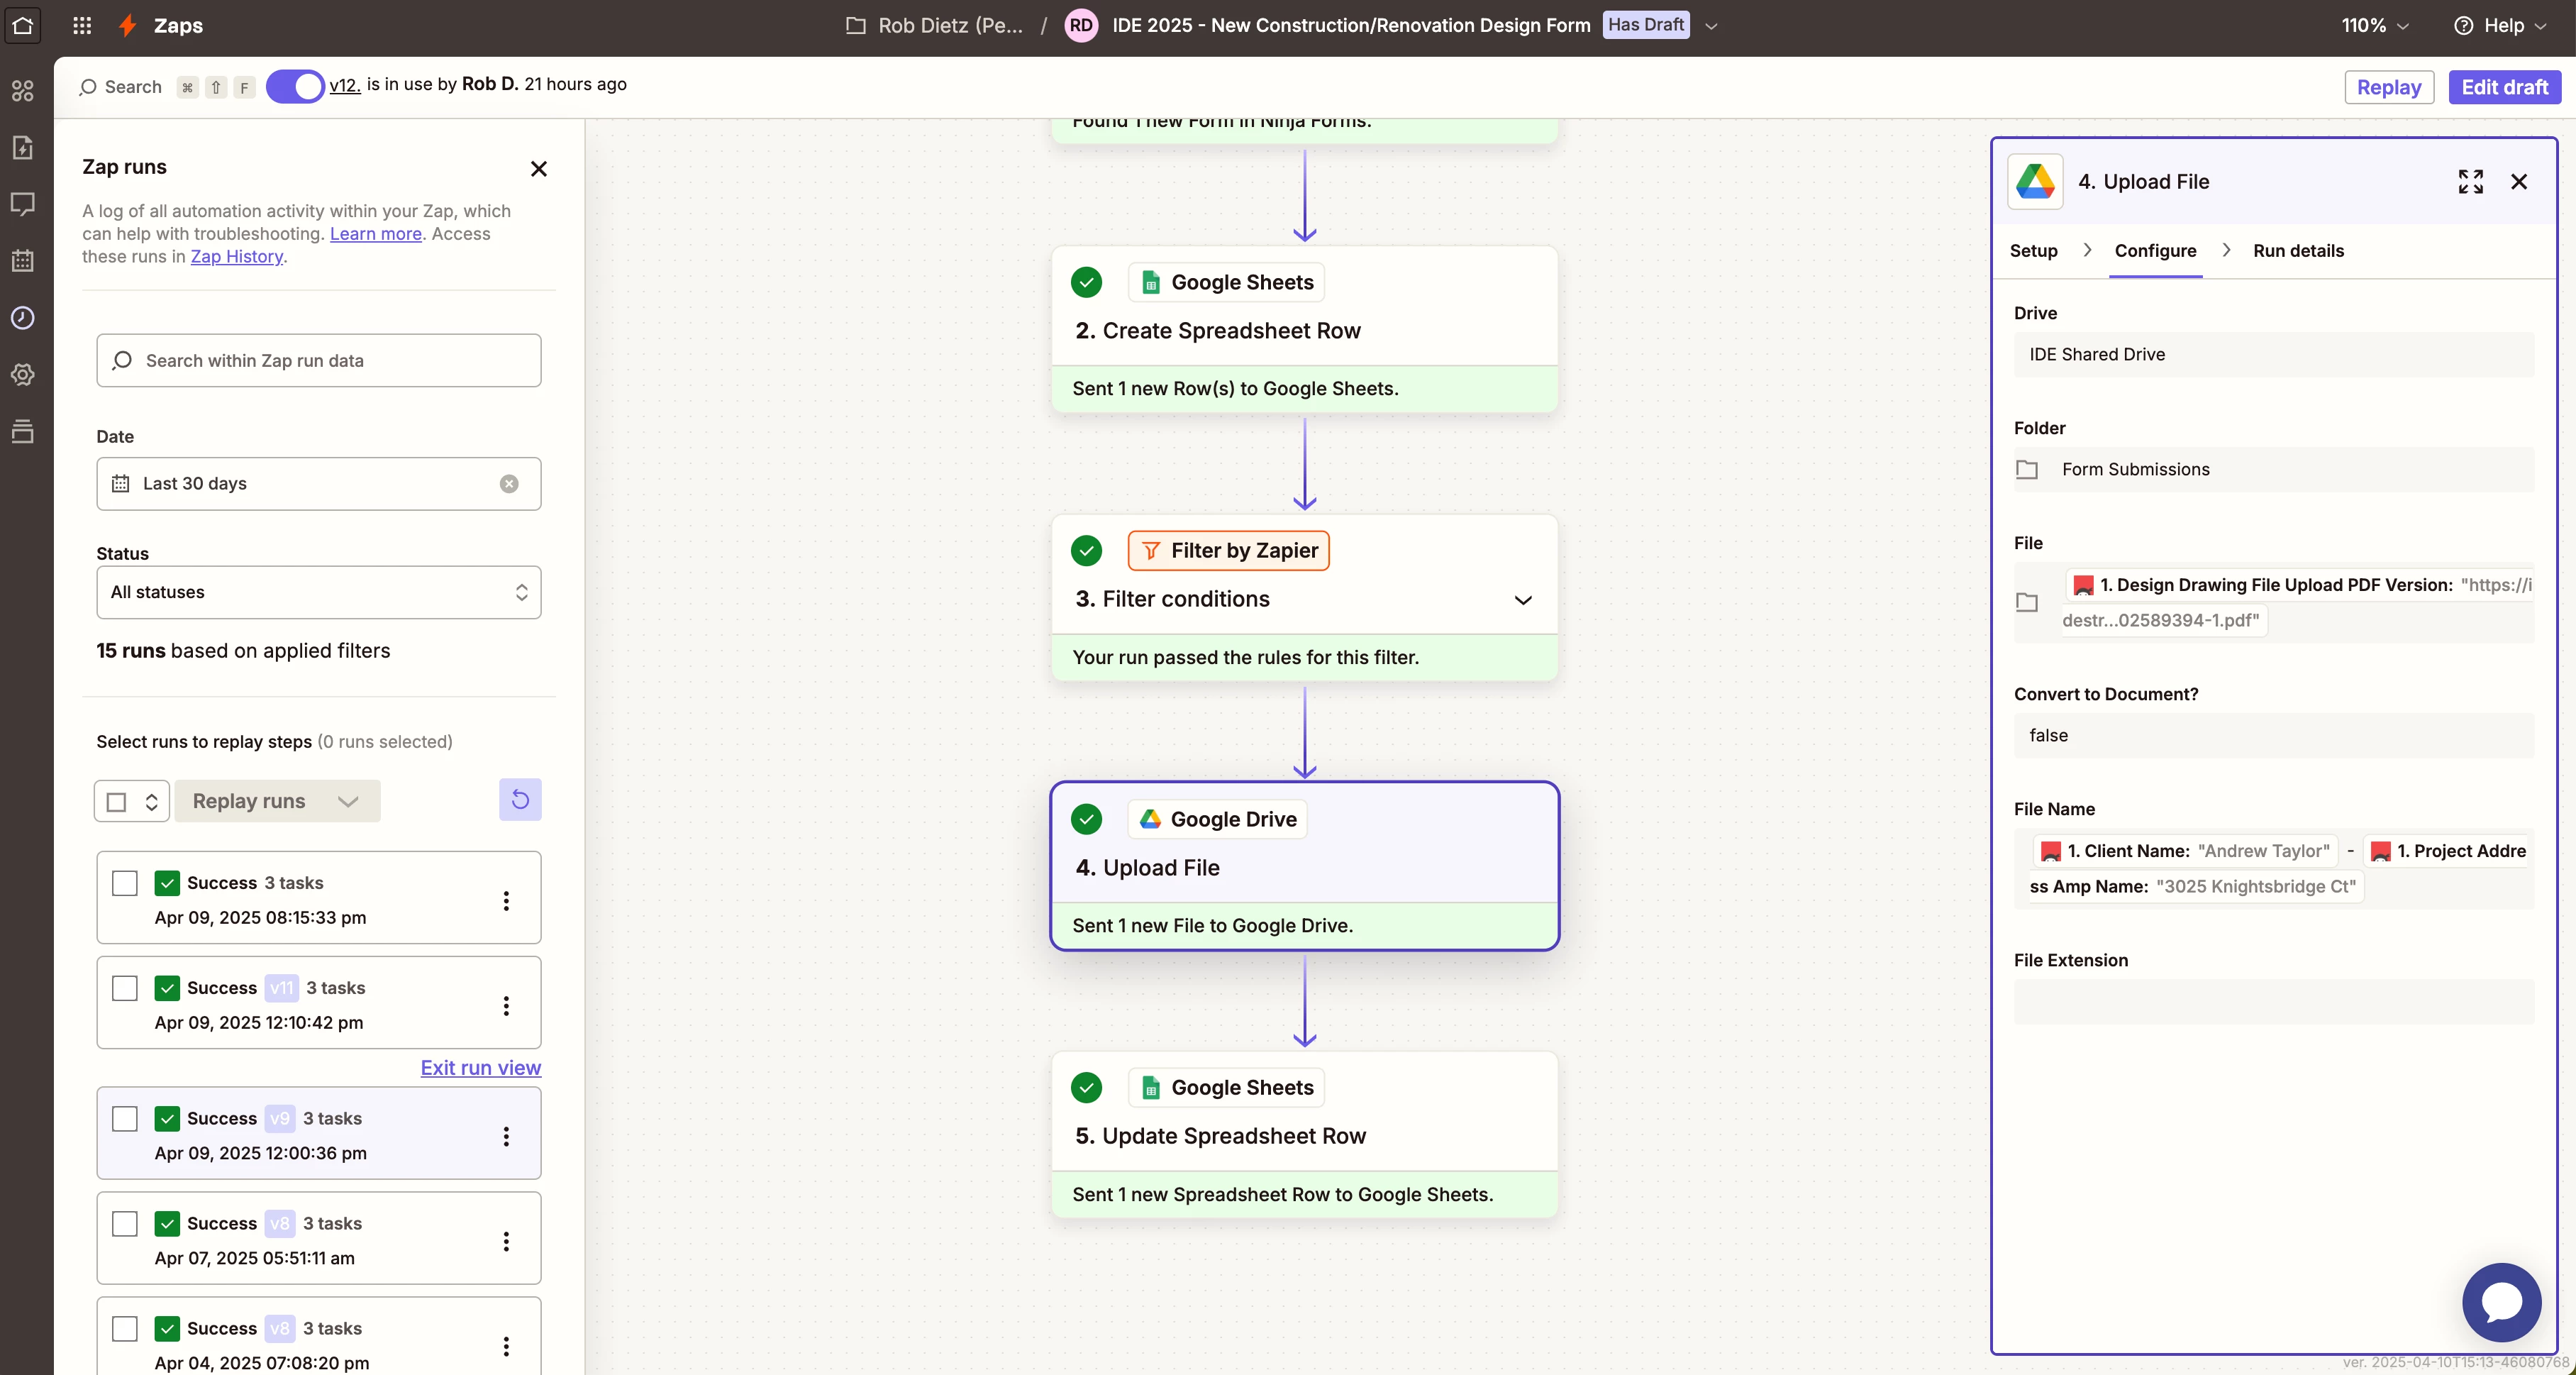This screenshot has width=2576, height=1375.
Task: Clear the Last 30 days date filter
Action: 509,484
